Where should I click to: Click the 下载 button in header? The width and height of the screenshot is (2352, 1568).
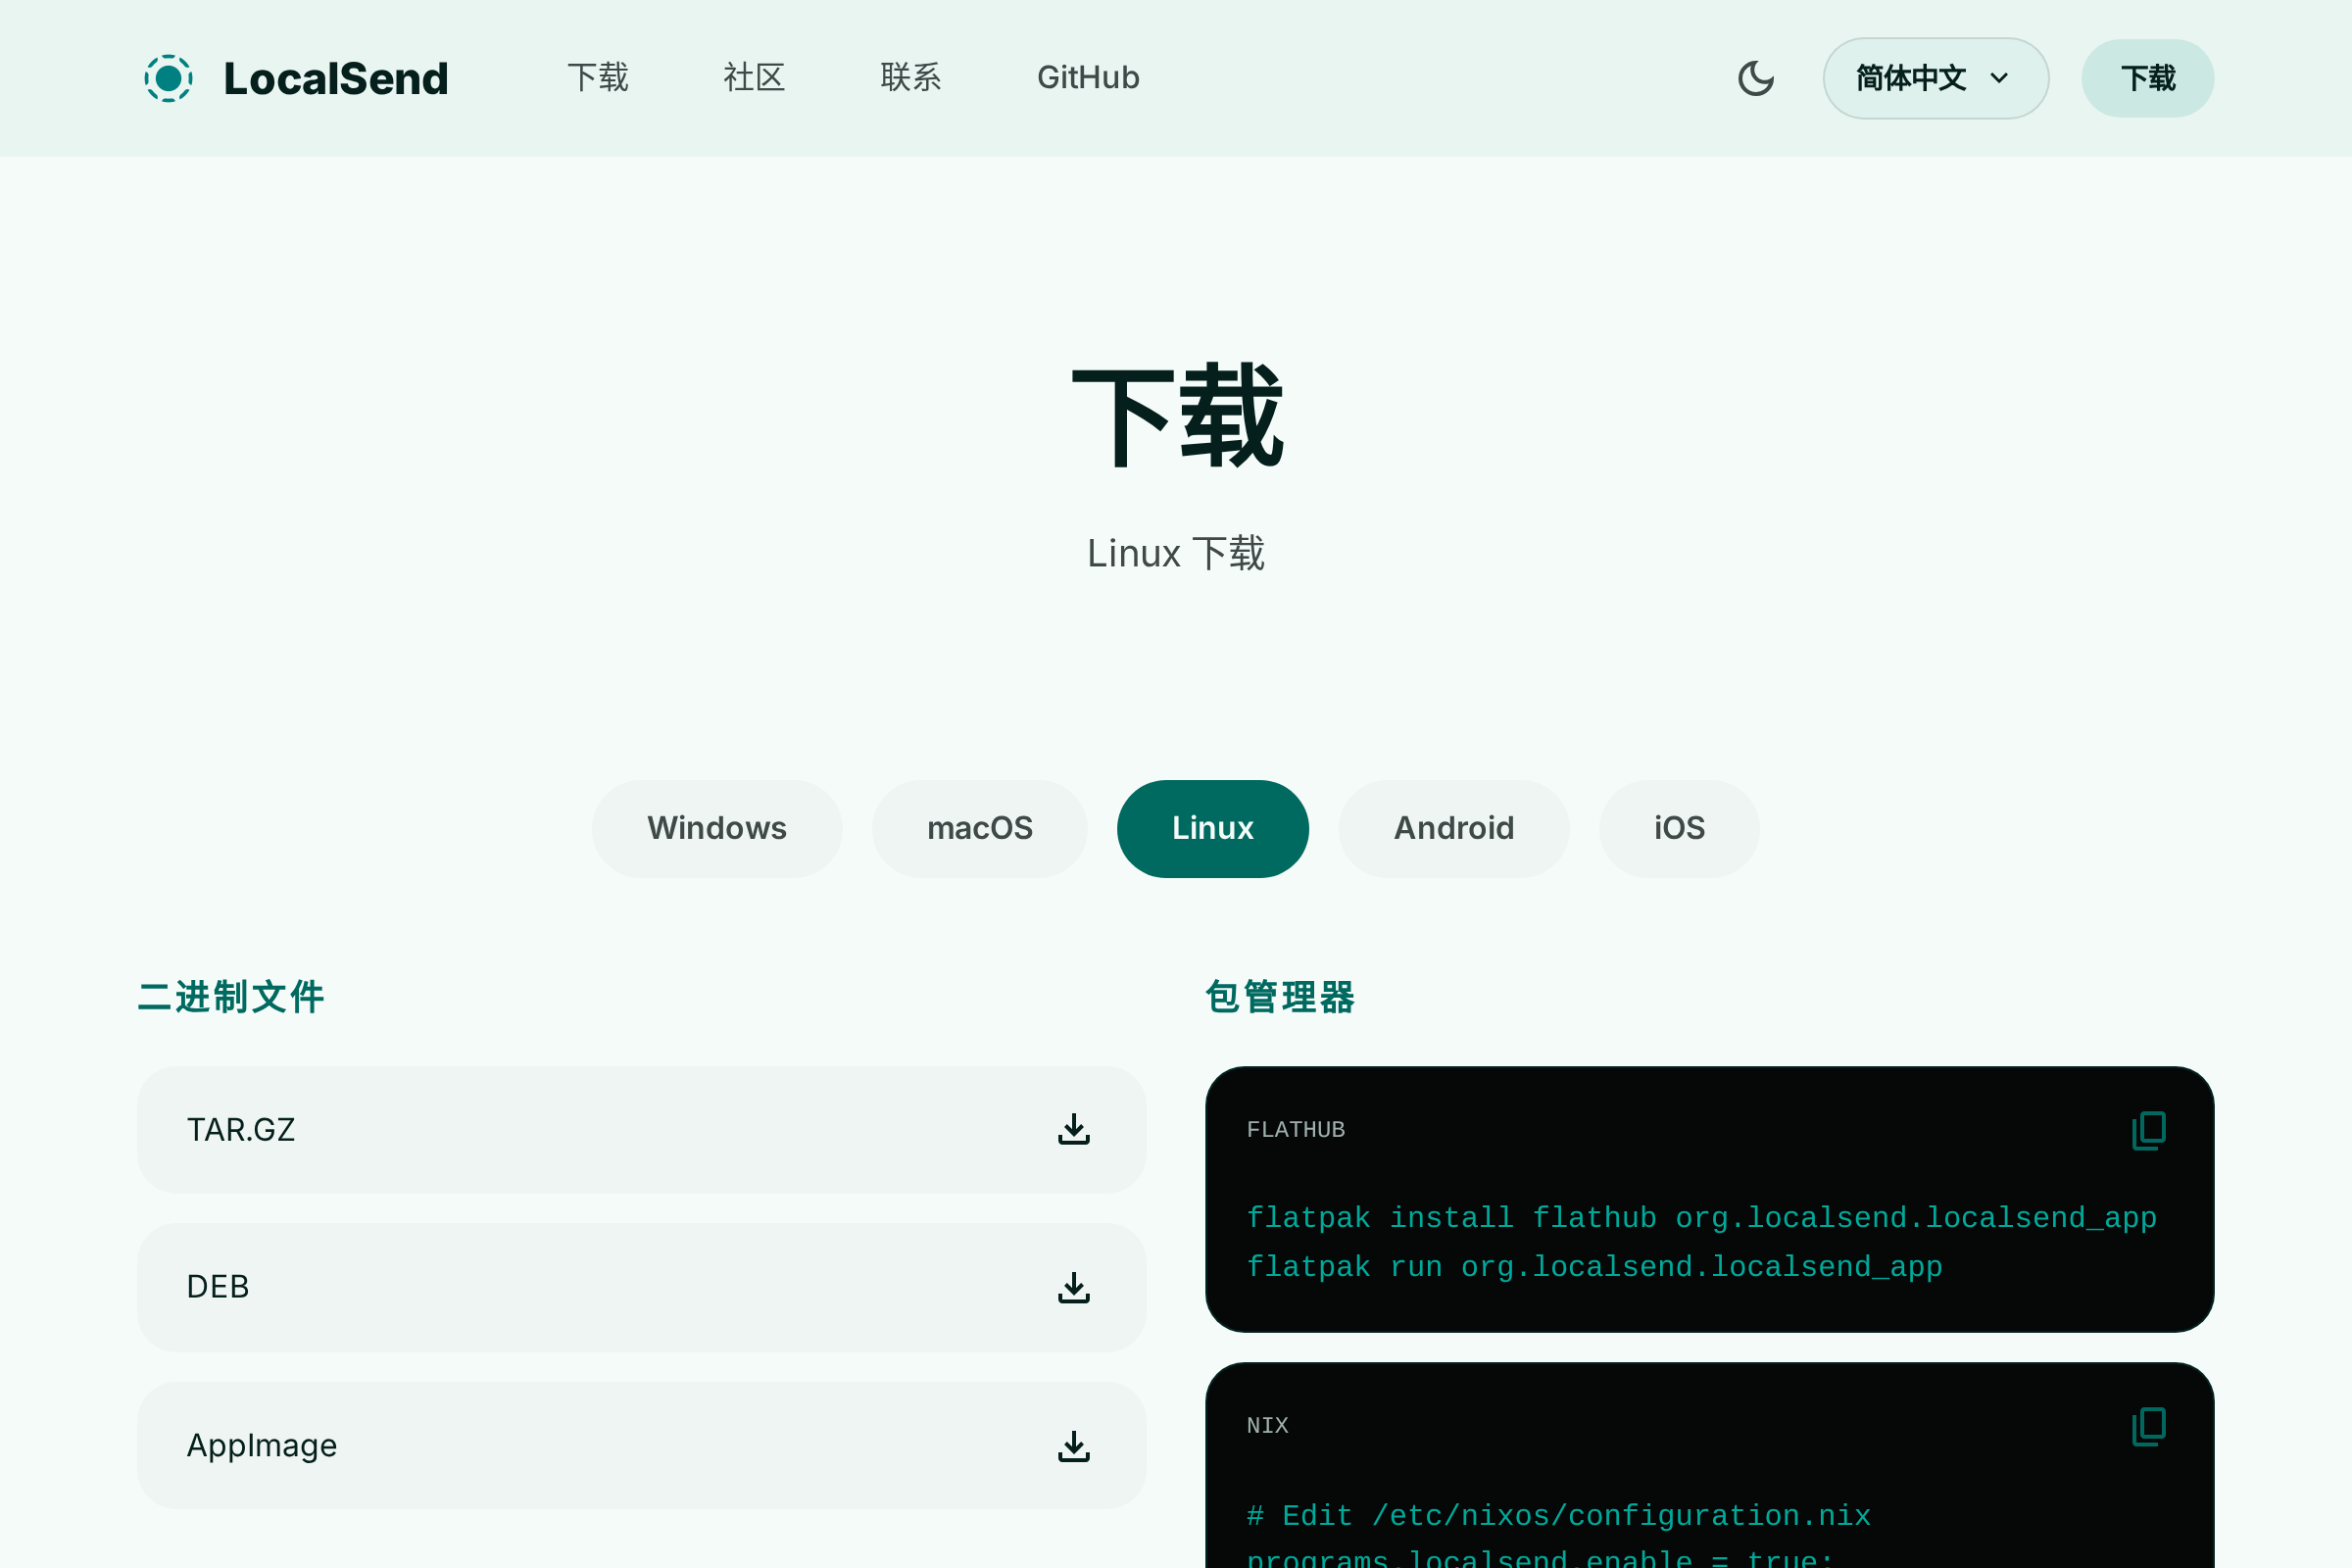(x=2147, y=78)
